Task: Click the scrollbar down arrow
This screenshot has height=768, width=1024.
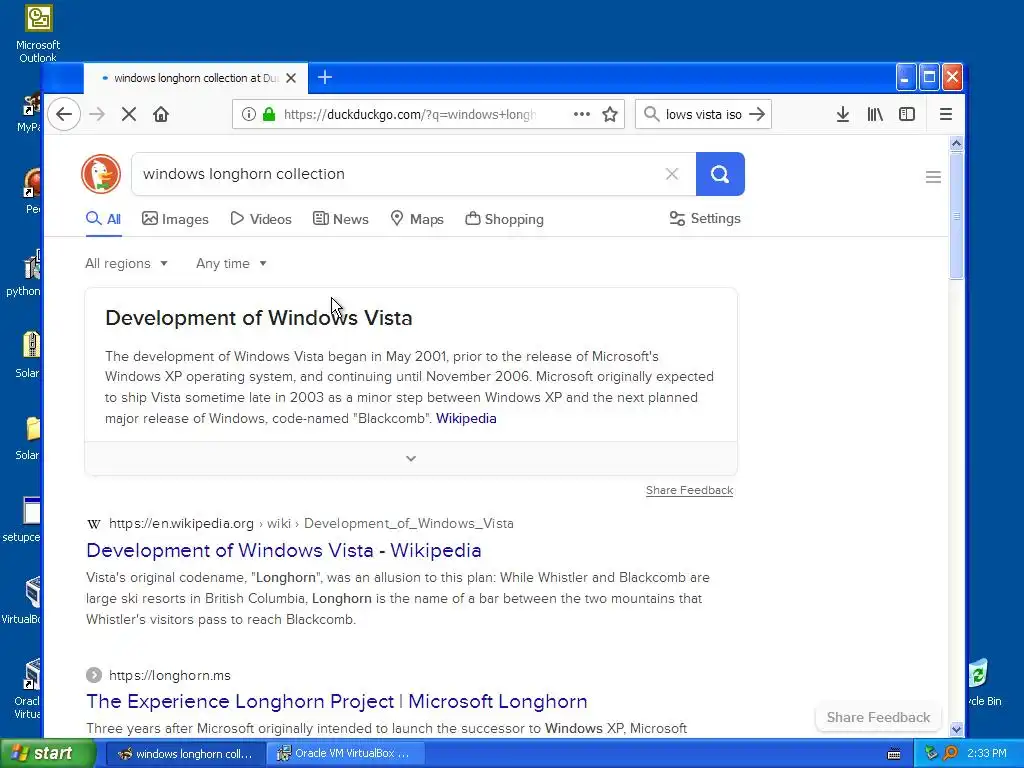Action: click(x=956, y=729)
